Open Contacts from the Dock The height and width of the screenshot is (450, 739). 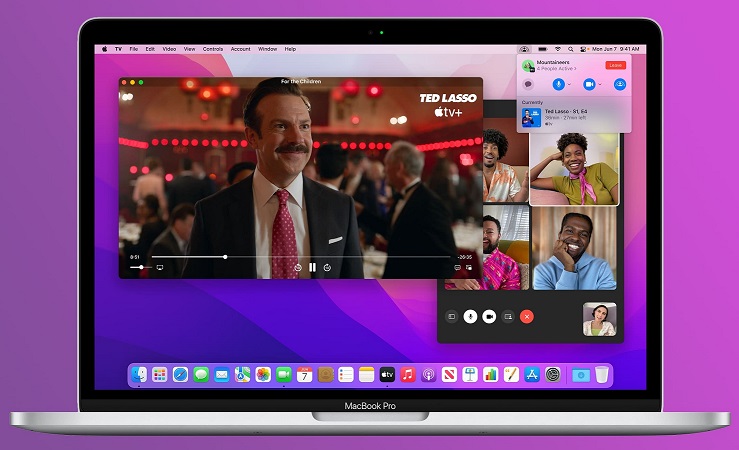pyautogui.click(x=325, y=375)
